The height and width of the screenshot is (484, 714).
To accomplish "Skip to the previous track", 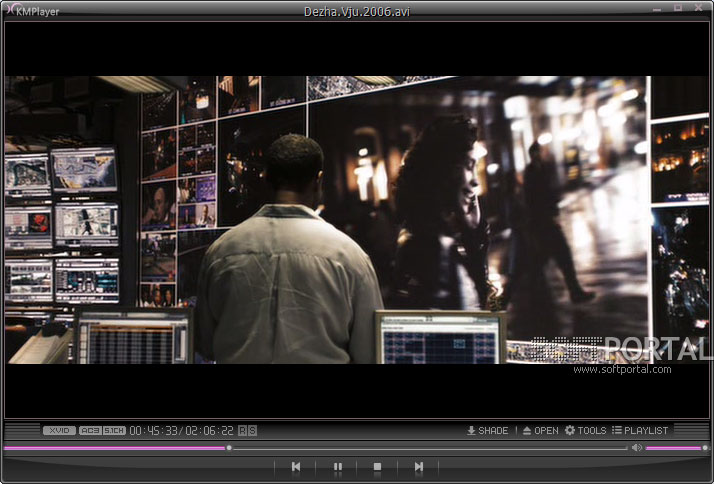I will coord(296,466).
